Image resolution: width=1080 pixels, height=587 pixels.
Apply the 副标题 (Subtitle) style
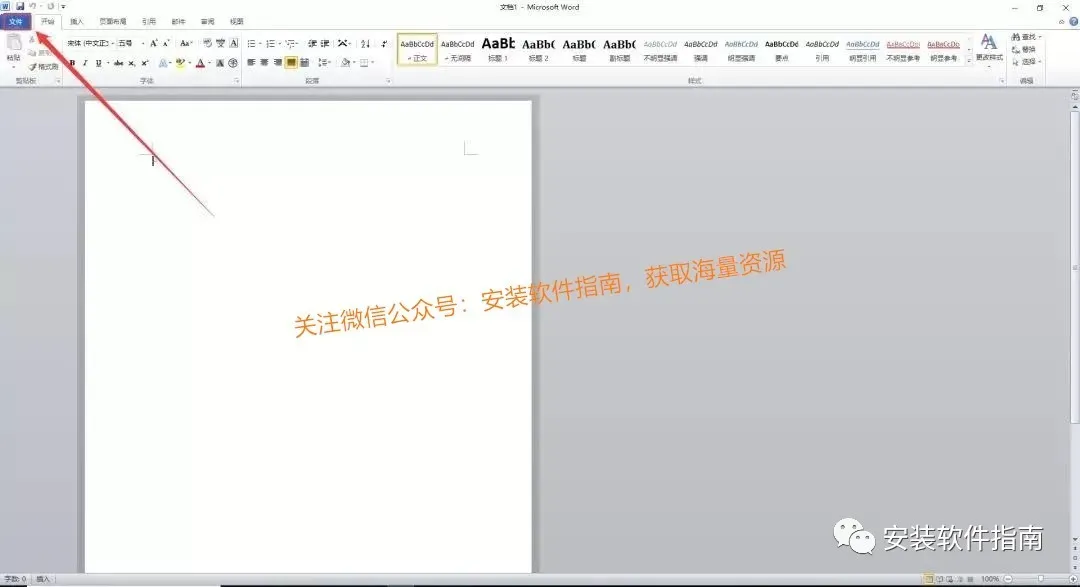(620, 50)
